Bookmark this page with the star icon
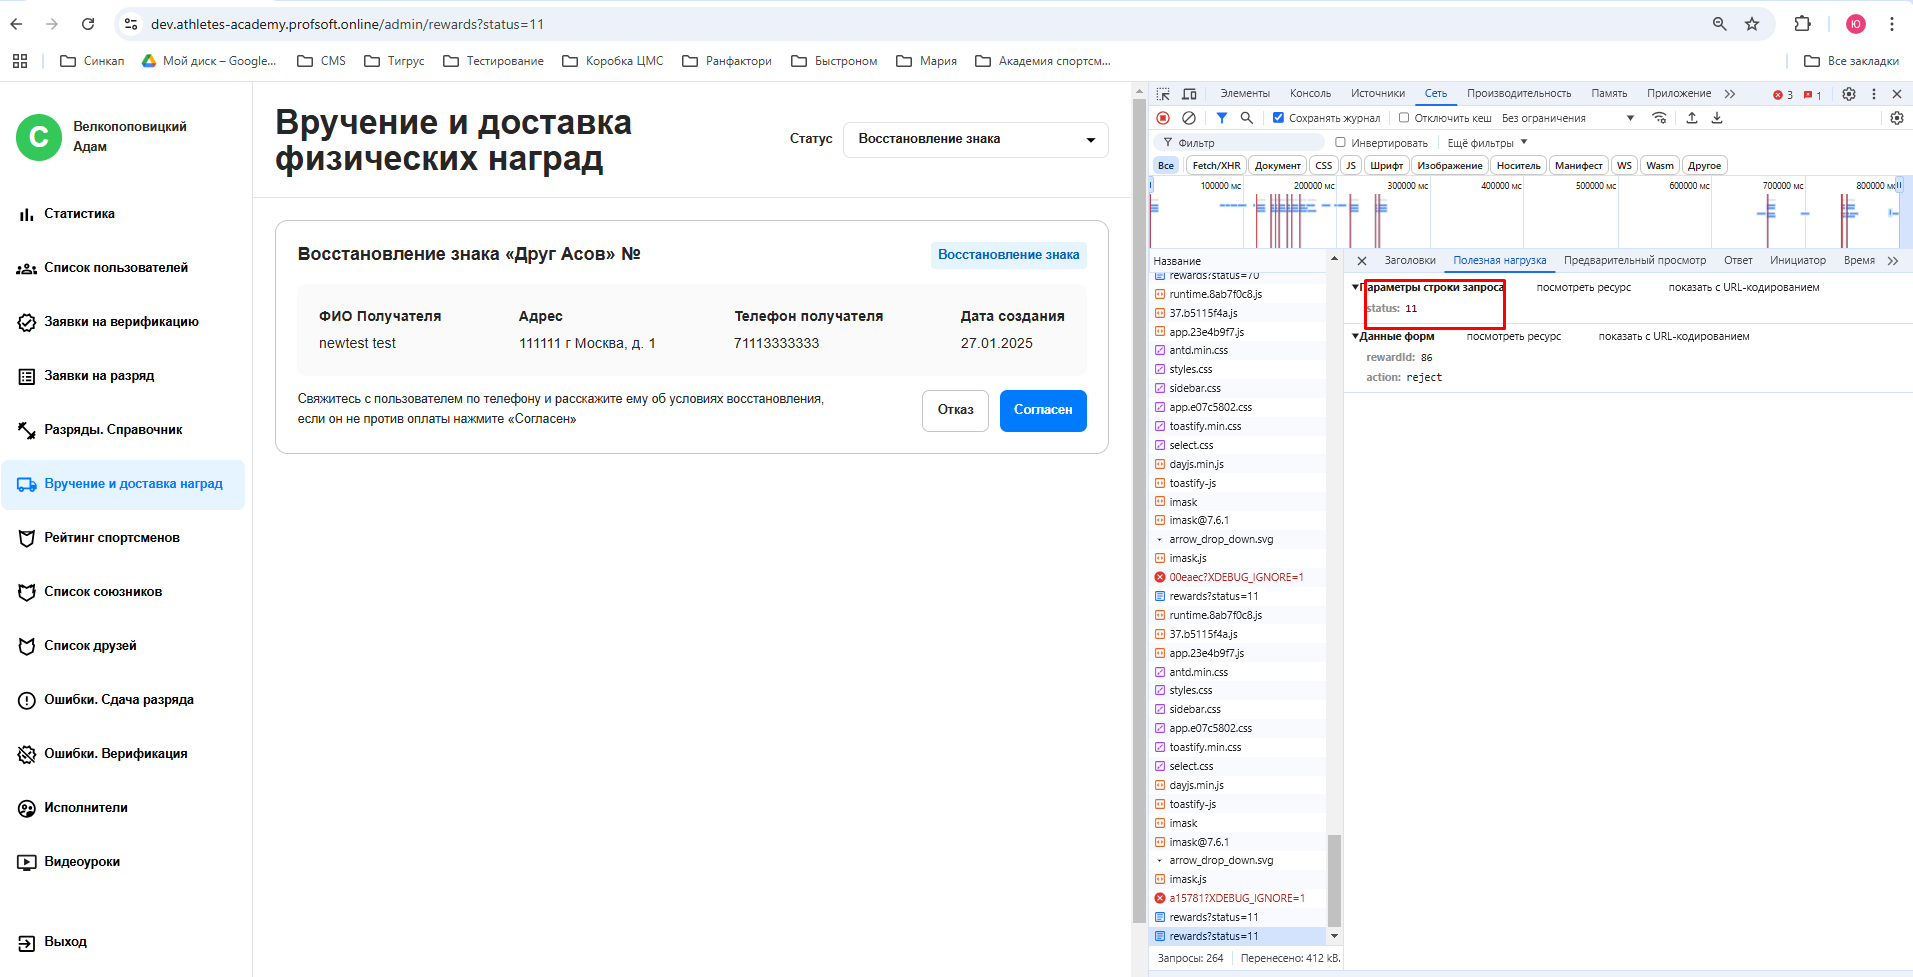 (1752, 24)
